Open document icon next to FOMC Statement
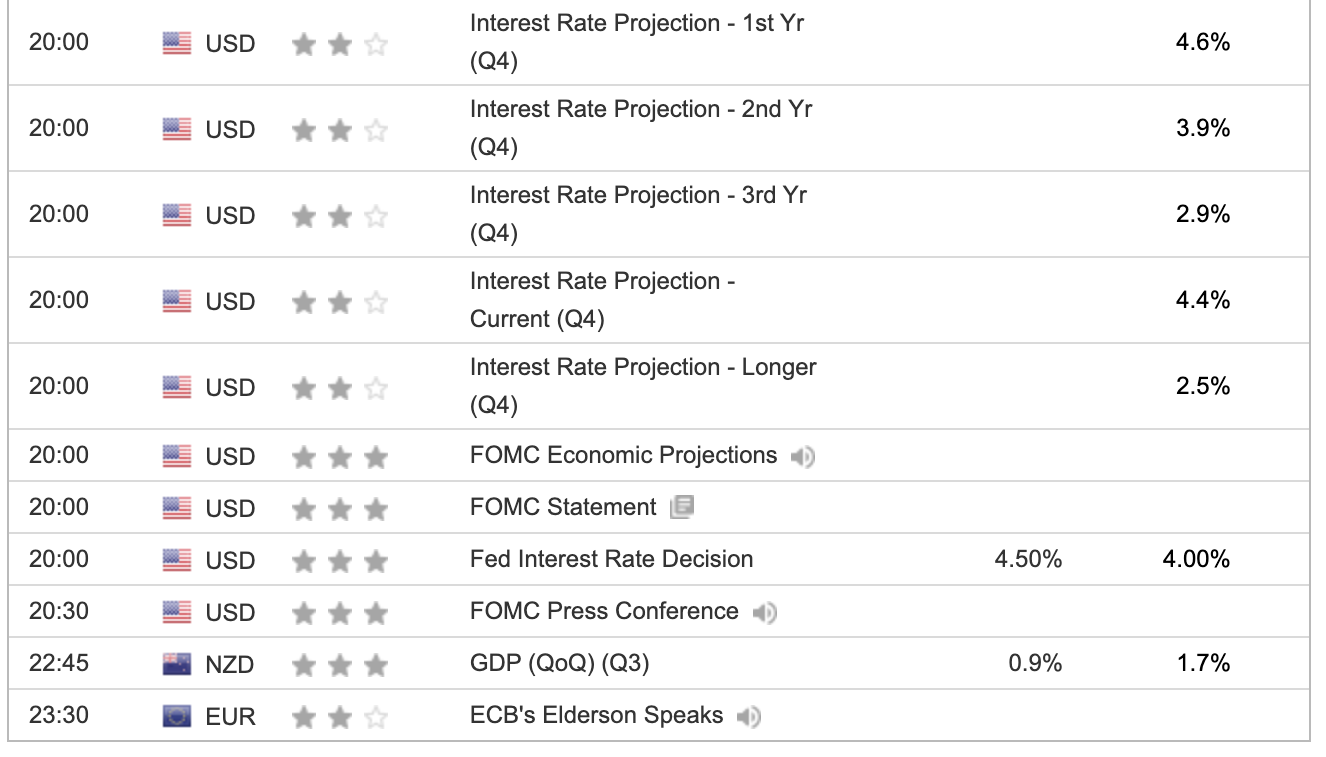The image size is (1326, 757). (x=682, y=507)
